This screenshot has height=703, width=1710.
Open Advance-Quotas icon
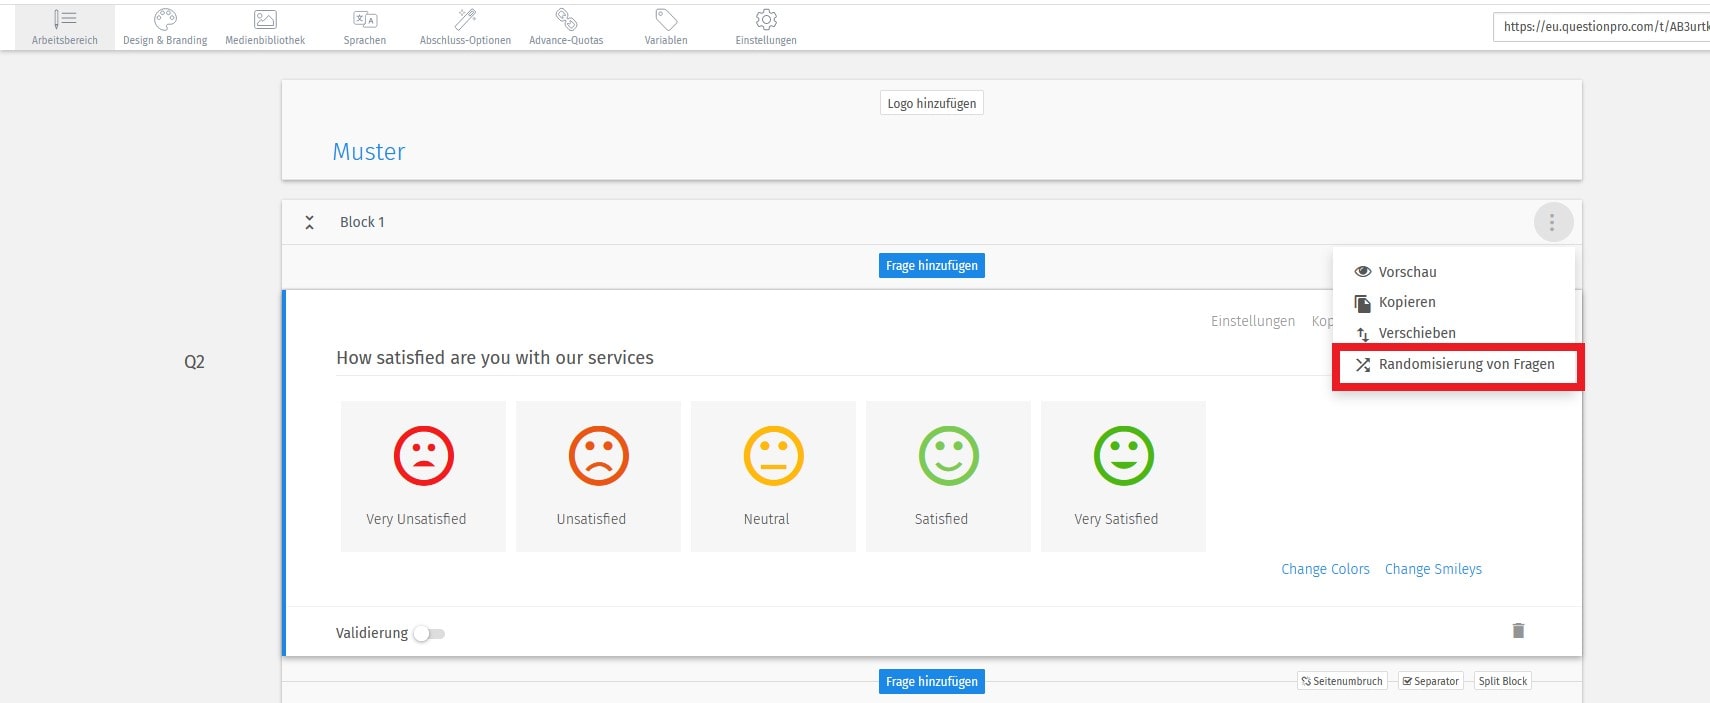tap(566, 20)
